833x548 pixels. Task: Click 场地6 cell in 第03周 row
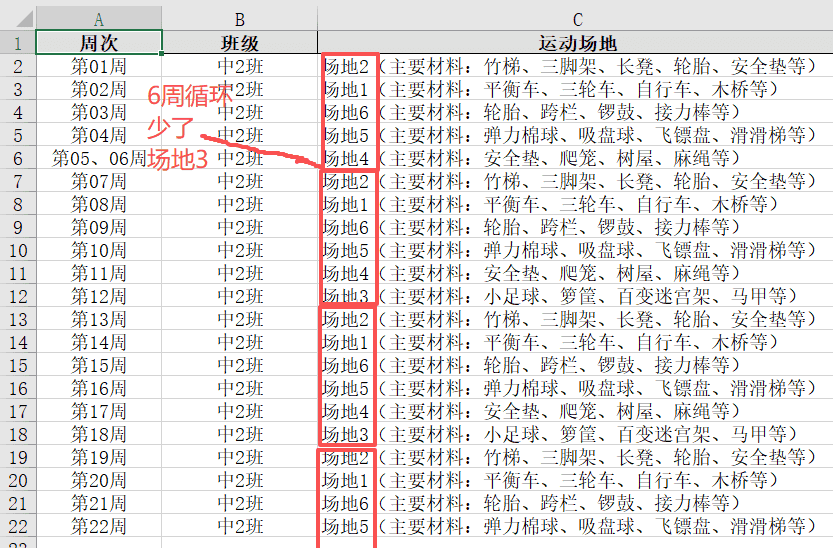click(575, 112)
